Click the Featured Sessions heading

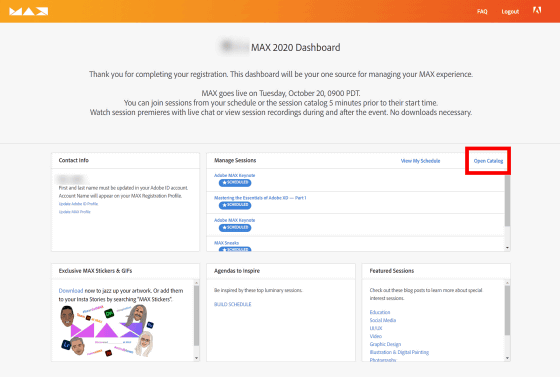391,271
